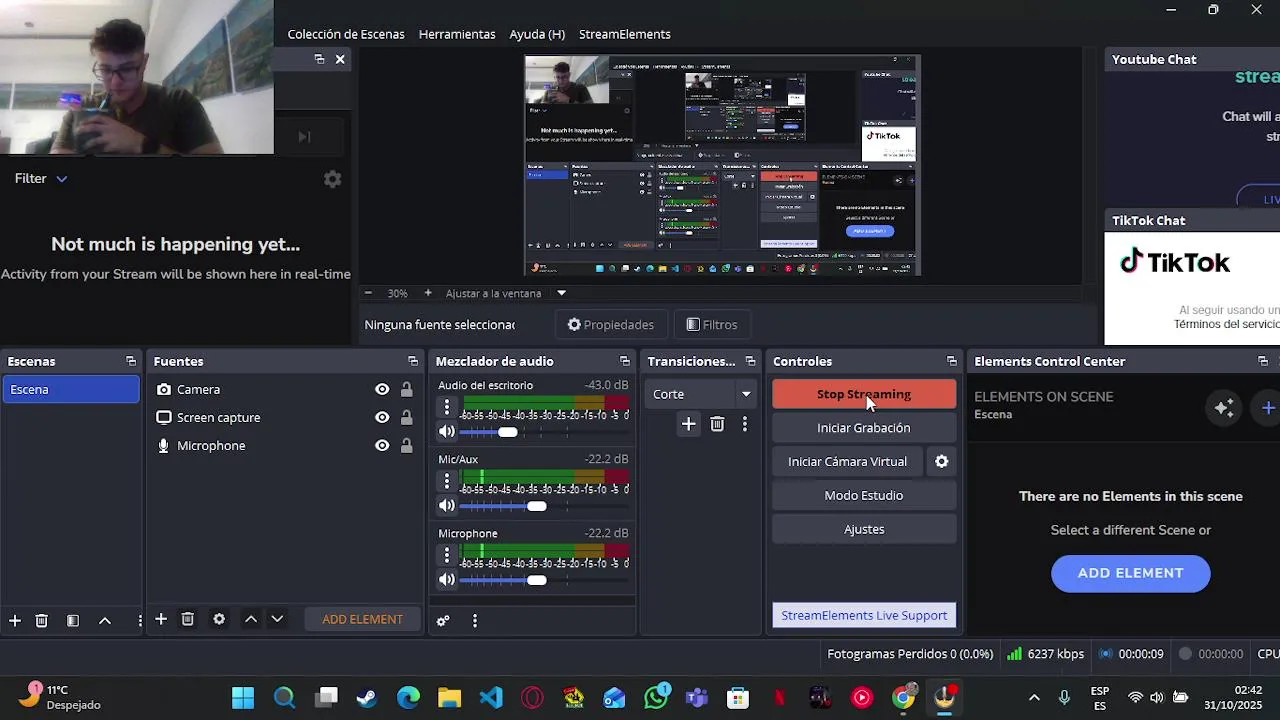Click blue ADD ELEMENT button in Elements Control Center
The height and width of the screenshot is (720, 1280).
click(x=1131, y=574)
